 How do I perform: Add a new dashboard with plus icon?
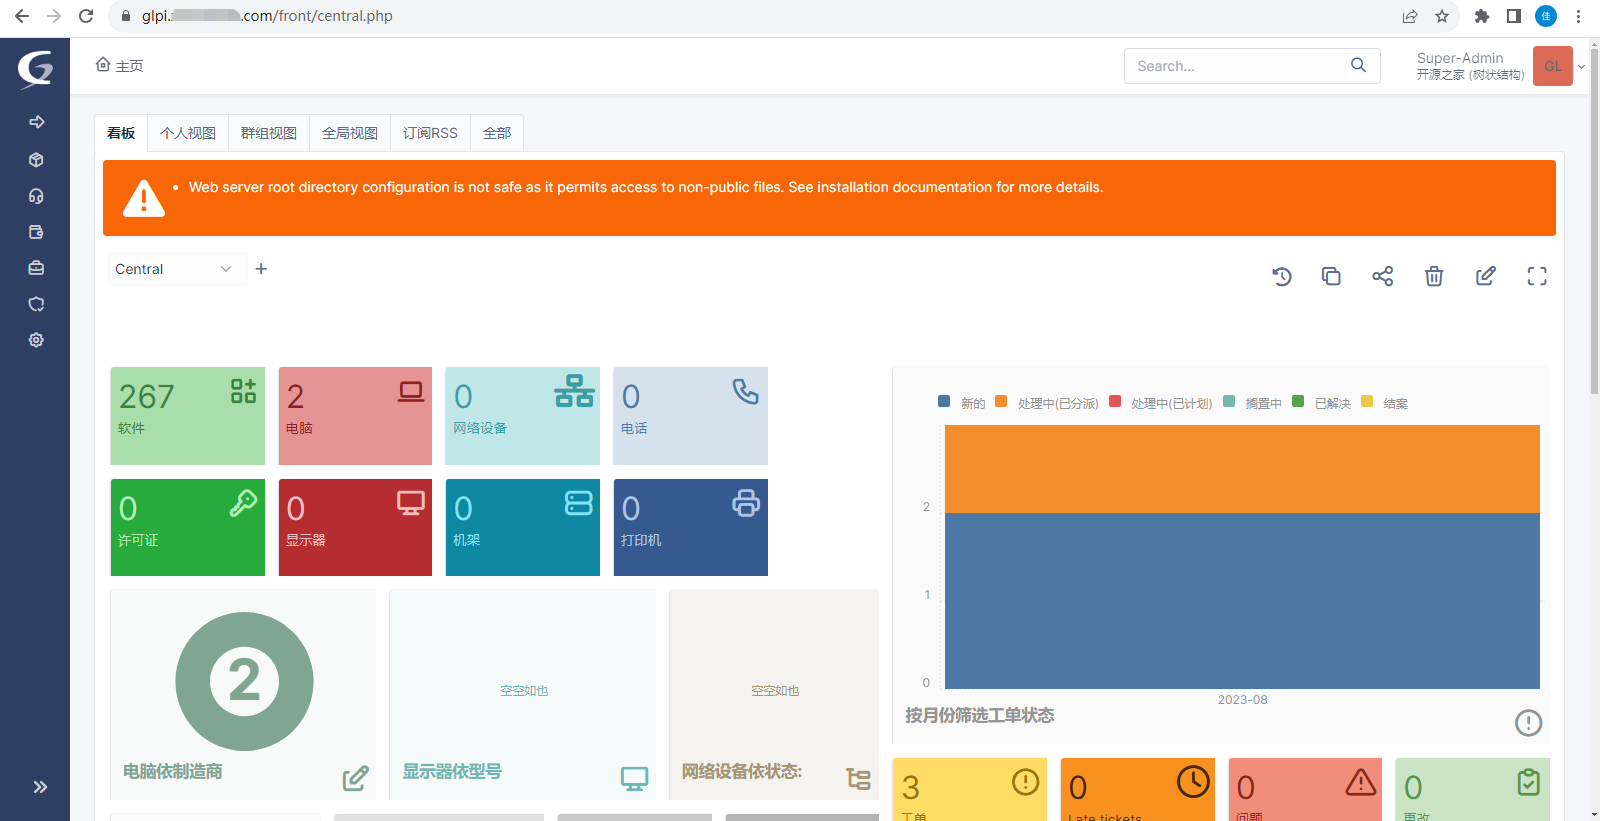click(x=261, y=269)
